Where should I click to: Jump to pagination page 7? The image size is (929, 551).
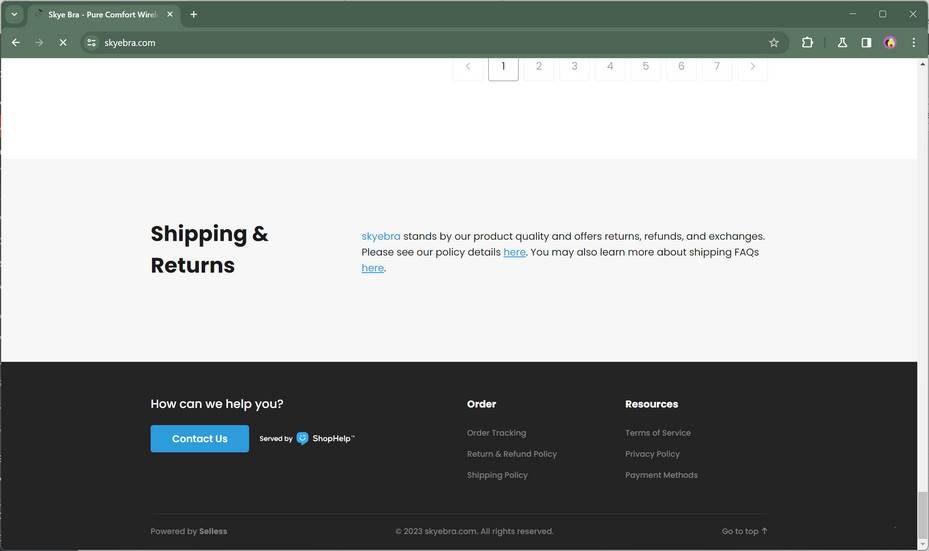716,67
